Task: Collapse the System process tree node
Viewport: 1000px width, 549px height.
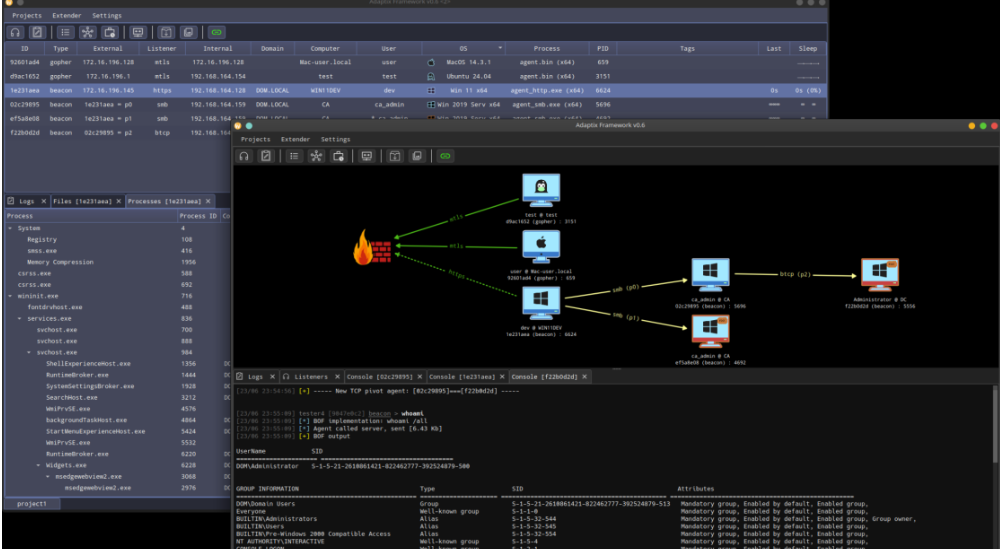Action: [x=10, y=228]
